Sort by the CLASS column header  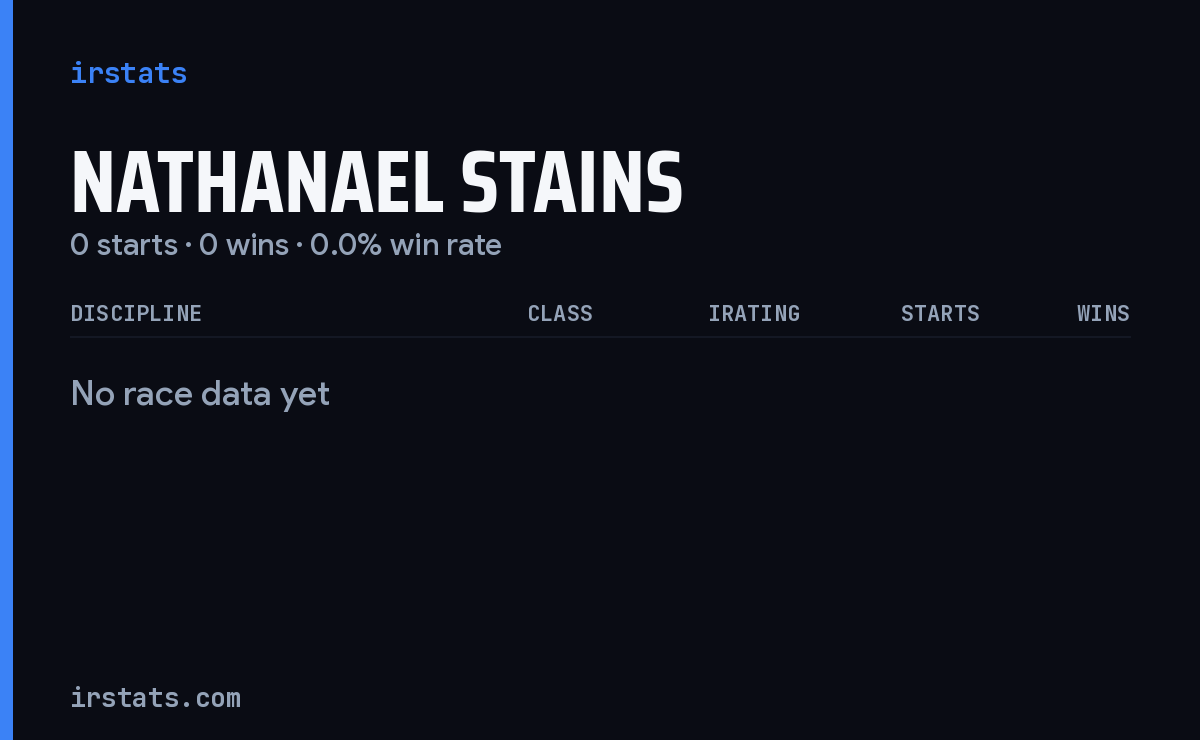click(560, 314)
